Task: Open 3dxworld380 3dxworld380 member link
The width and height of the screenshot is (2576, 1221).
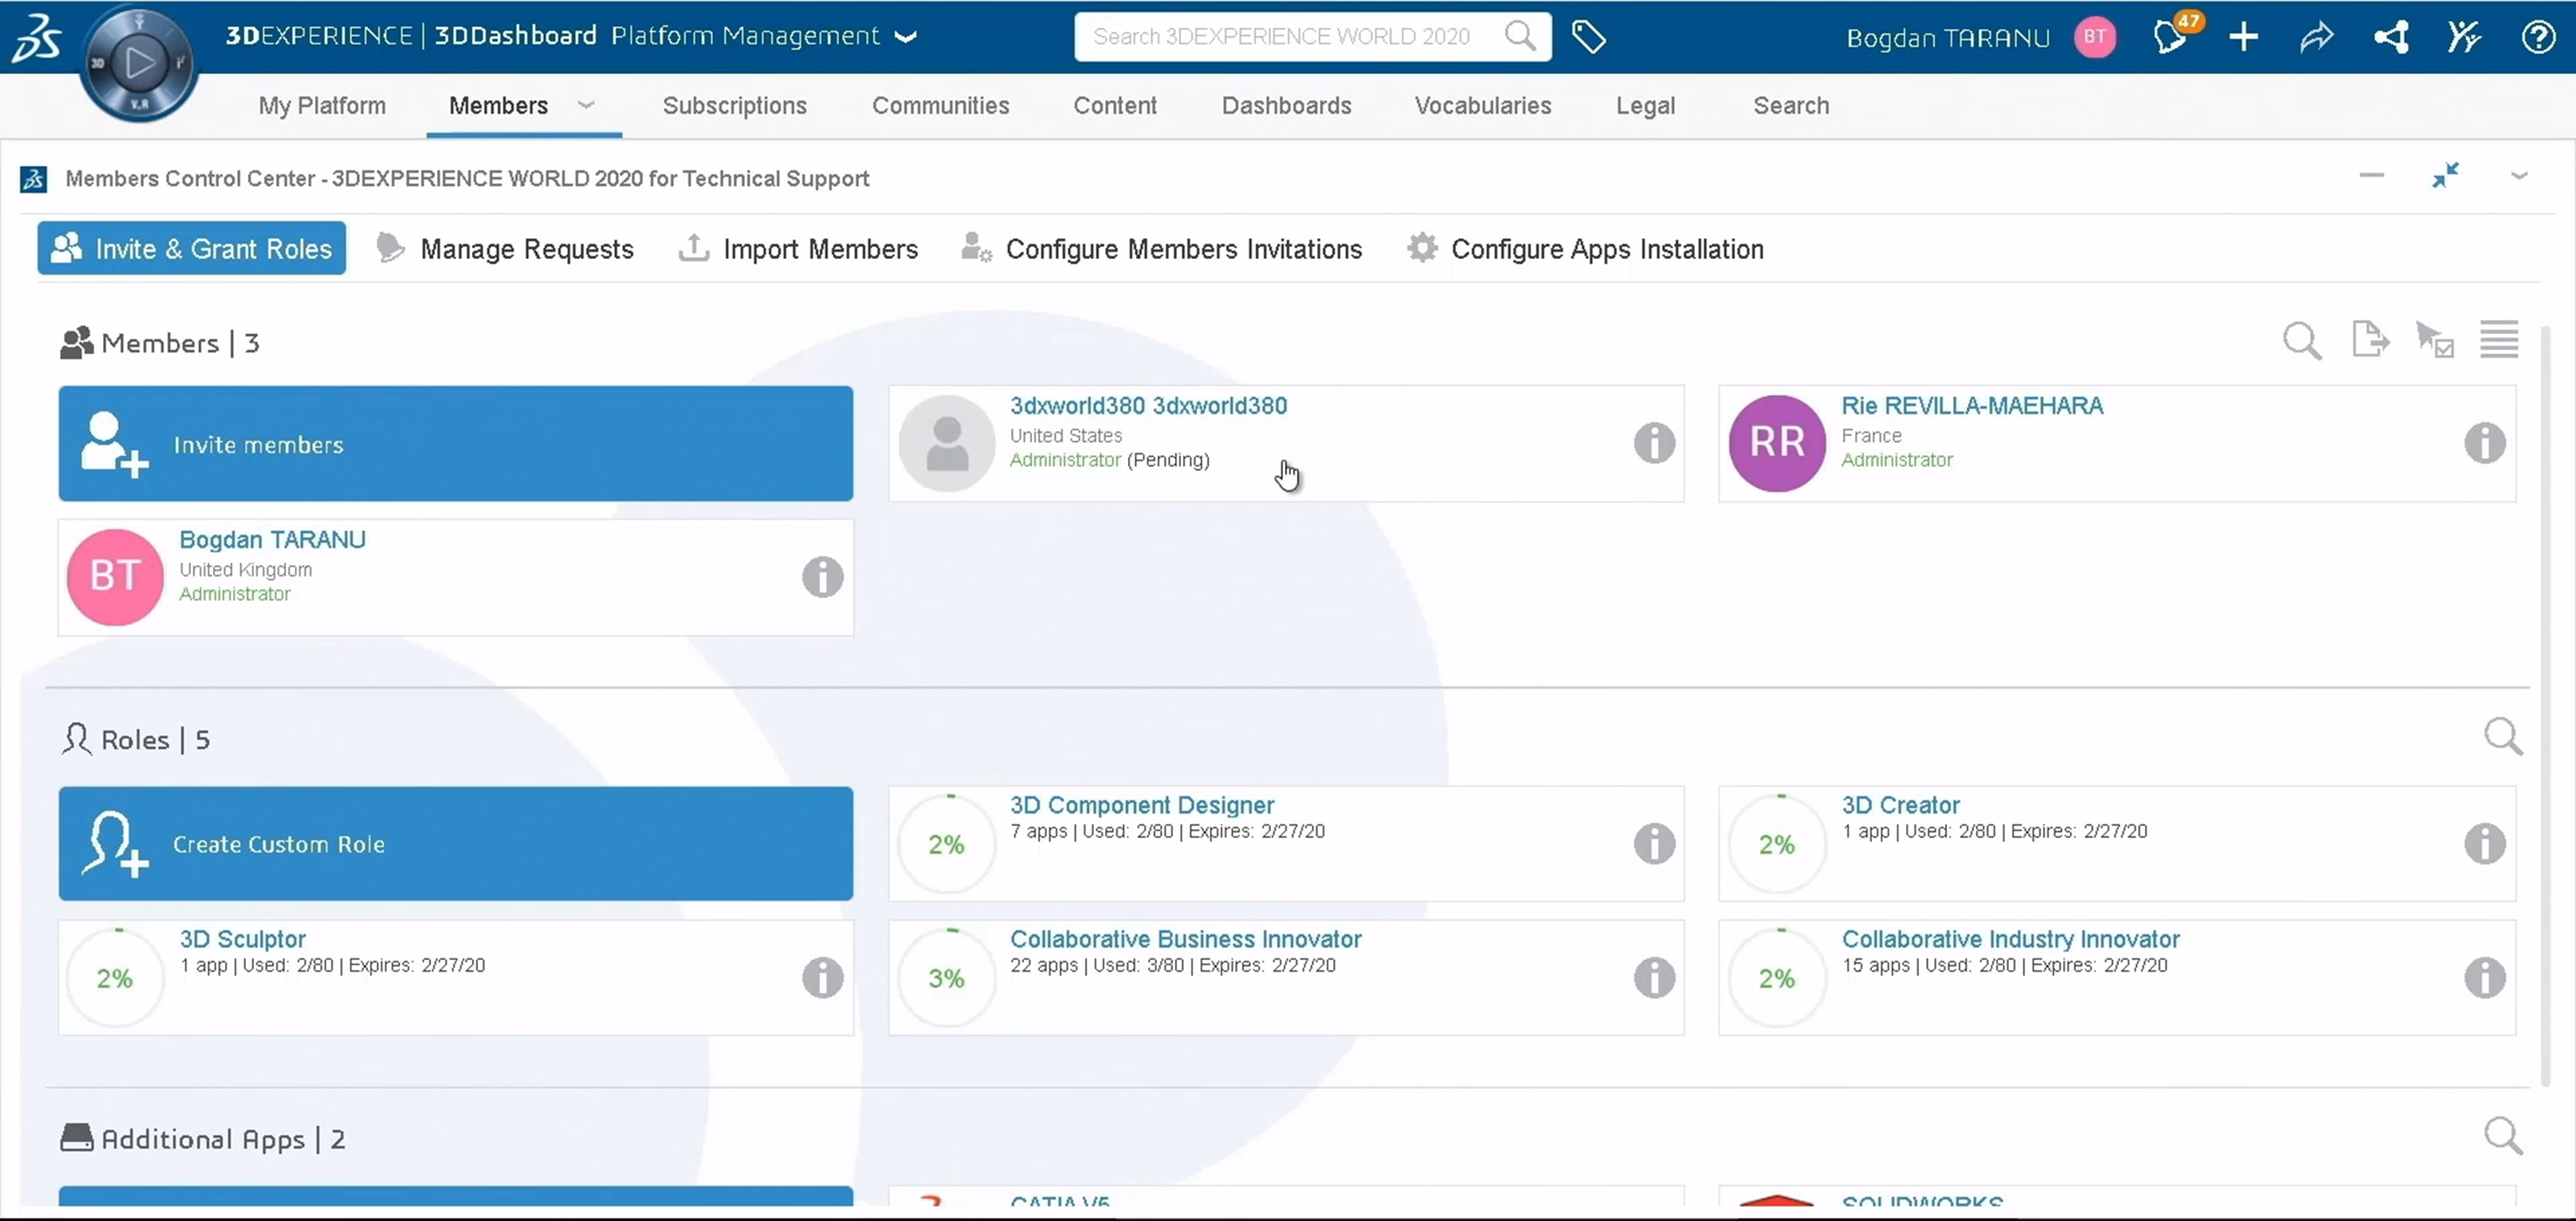Action: pos(1148,405)
